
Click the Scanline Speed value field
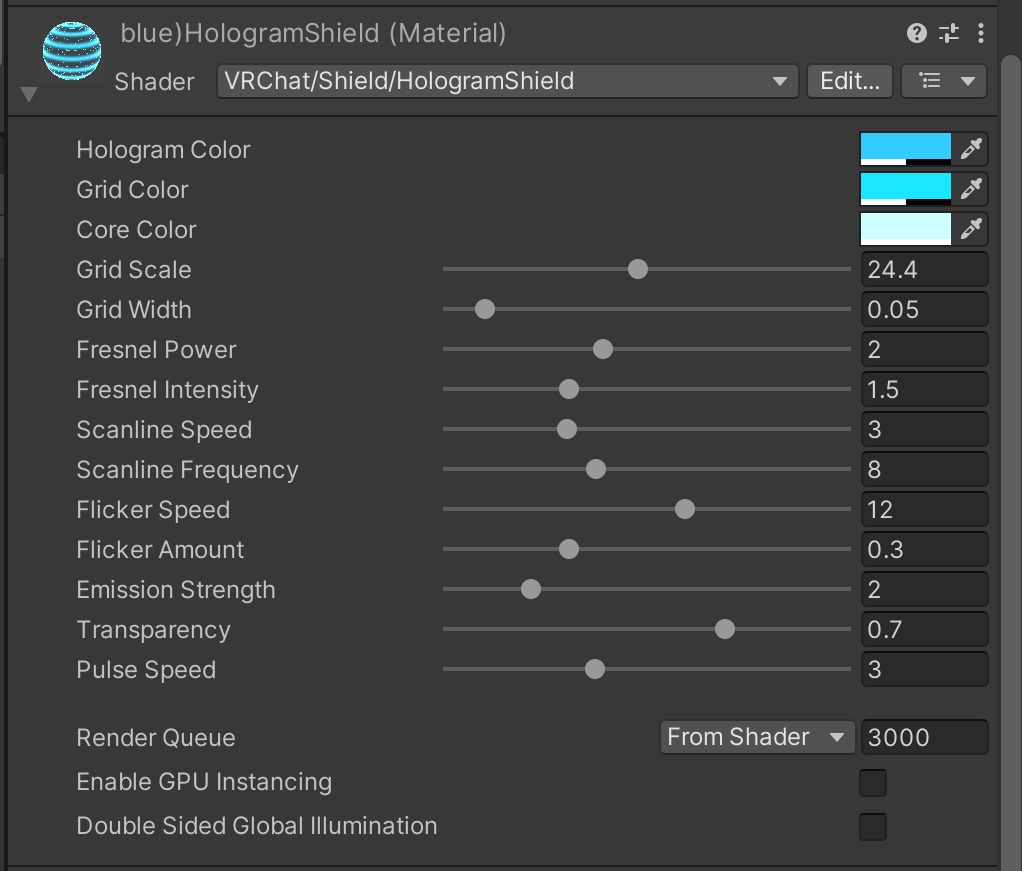924,429
